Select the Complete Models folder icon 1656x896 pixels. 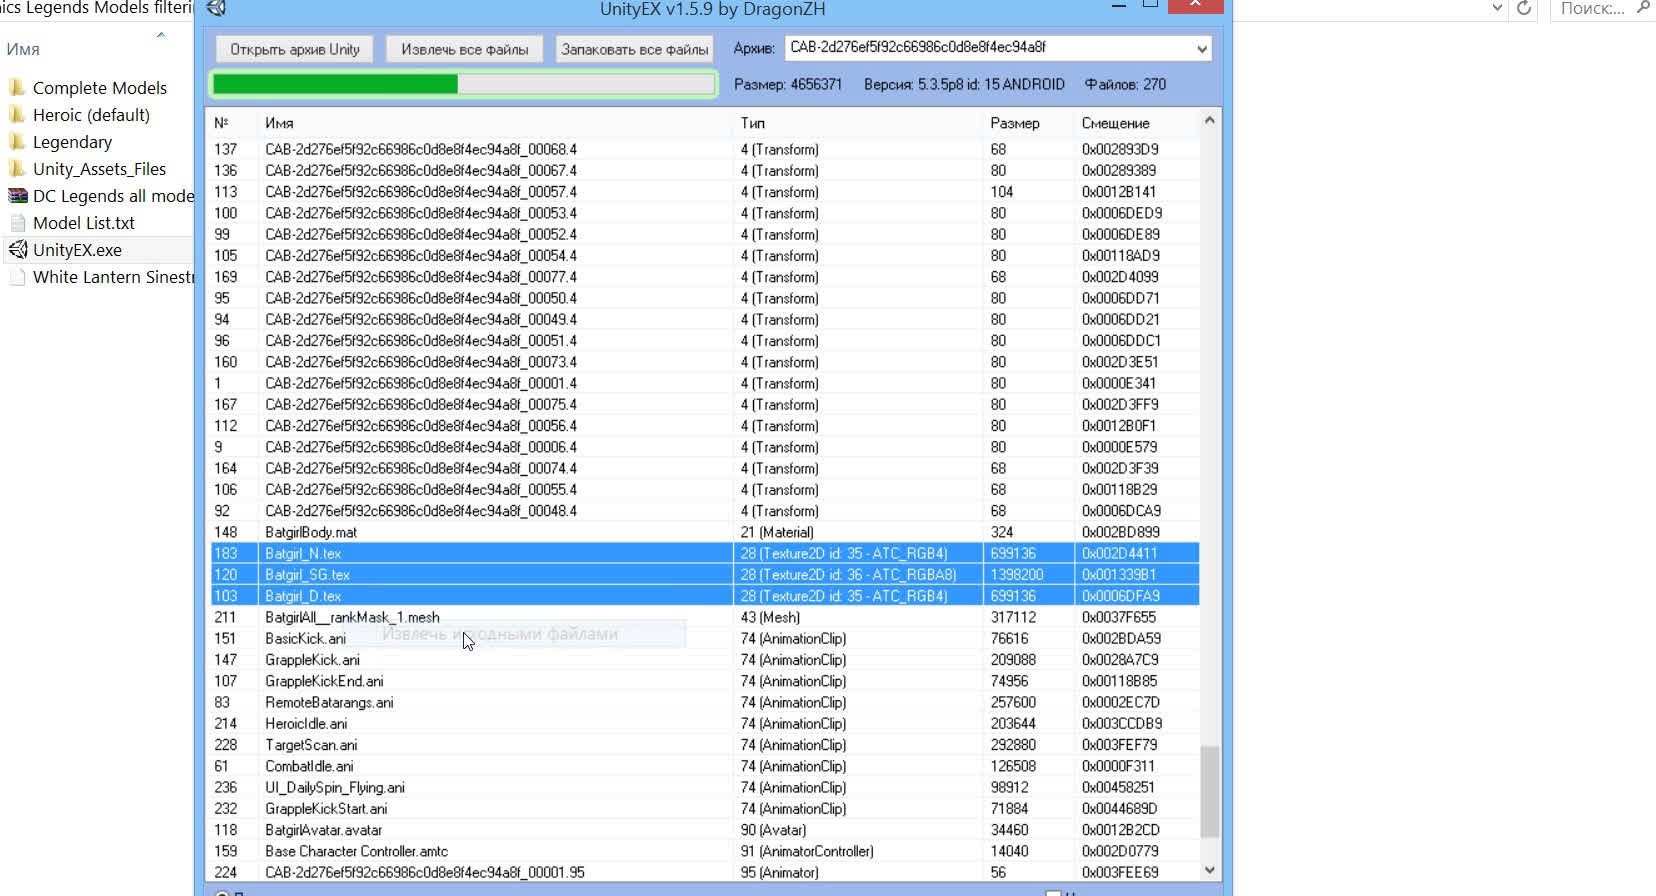(17, 88)
